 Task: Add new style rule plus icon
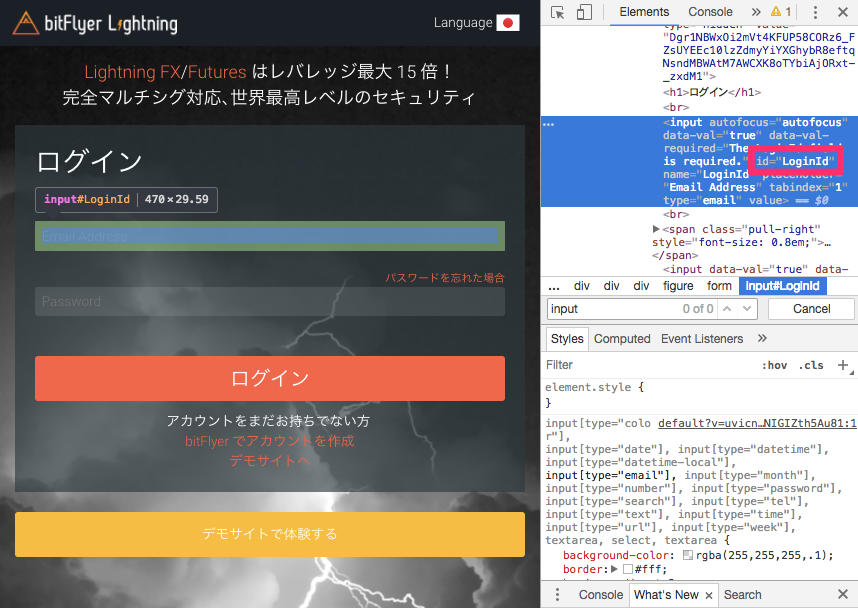click(x=843, y=364)
